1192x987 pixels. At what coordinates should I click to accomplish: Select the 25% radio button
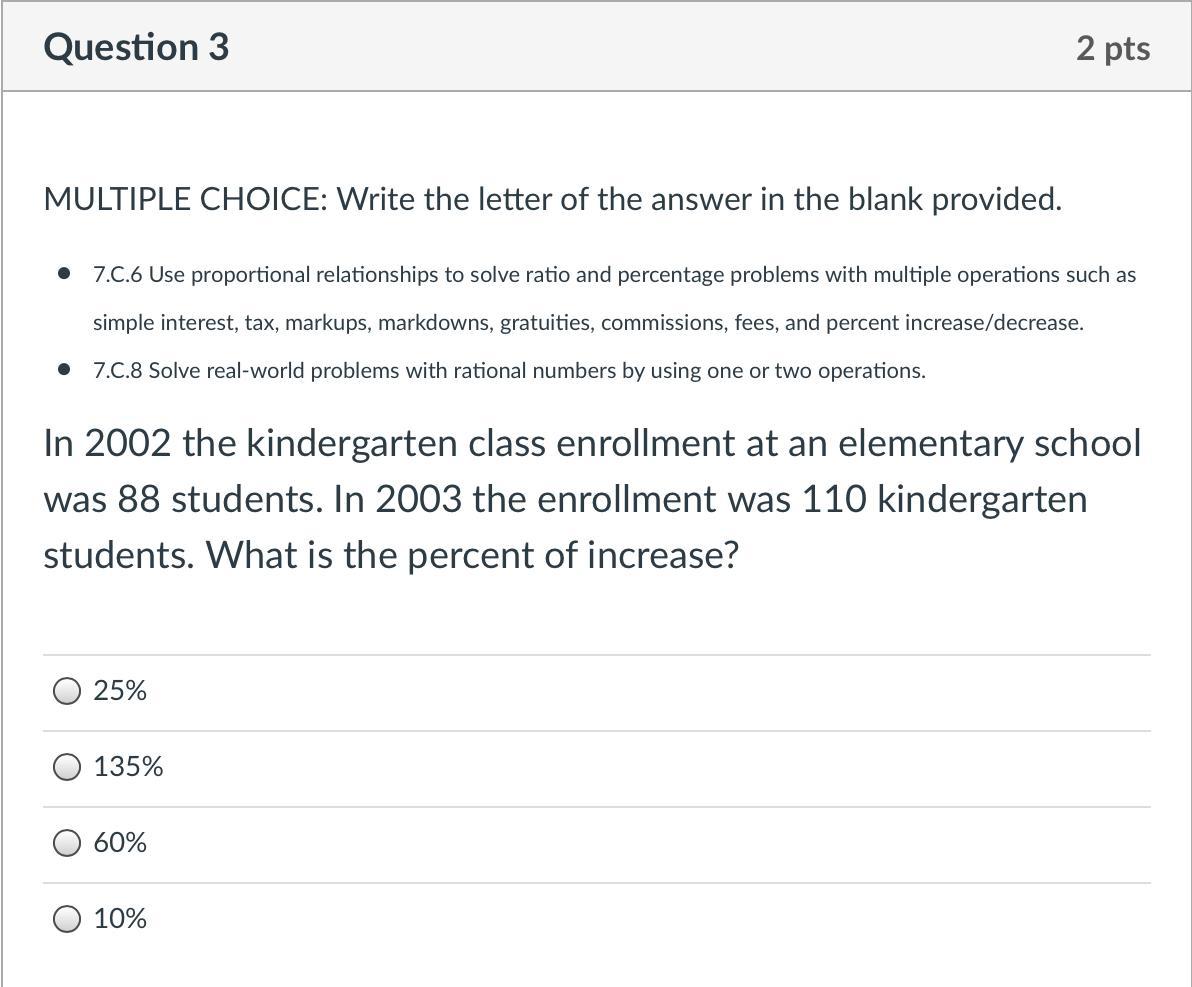tap(67, 691)
